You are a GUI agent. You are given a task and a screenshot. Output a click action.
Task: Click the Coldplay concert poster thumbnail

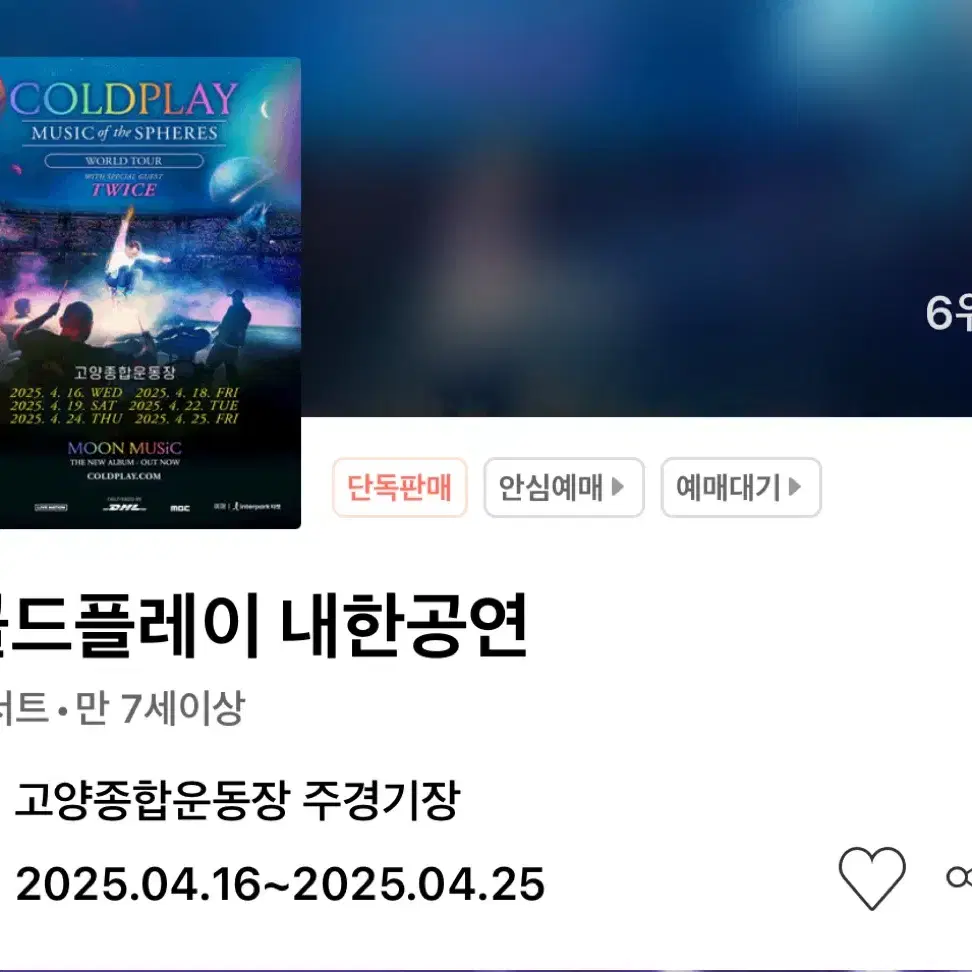(x=150, y=293)
